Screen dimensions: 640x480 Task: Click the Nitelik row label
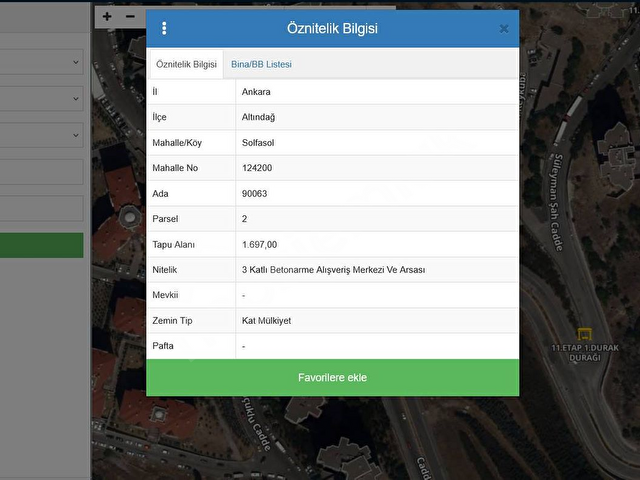[x=165, y=270]
